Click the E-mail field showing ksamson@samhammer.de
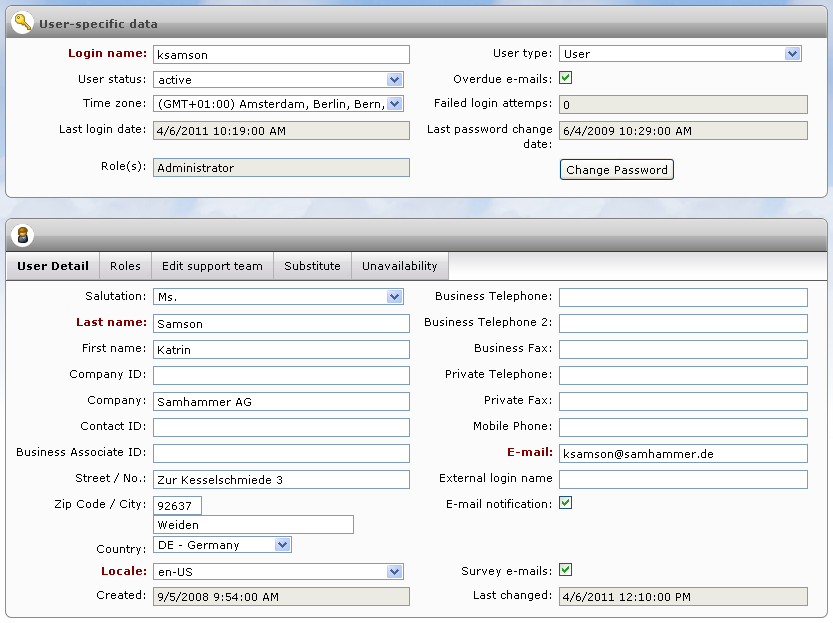 (682, 453)
